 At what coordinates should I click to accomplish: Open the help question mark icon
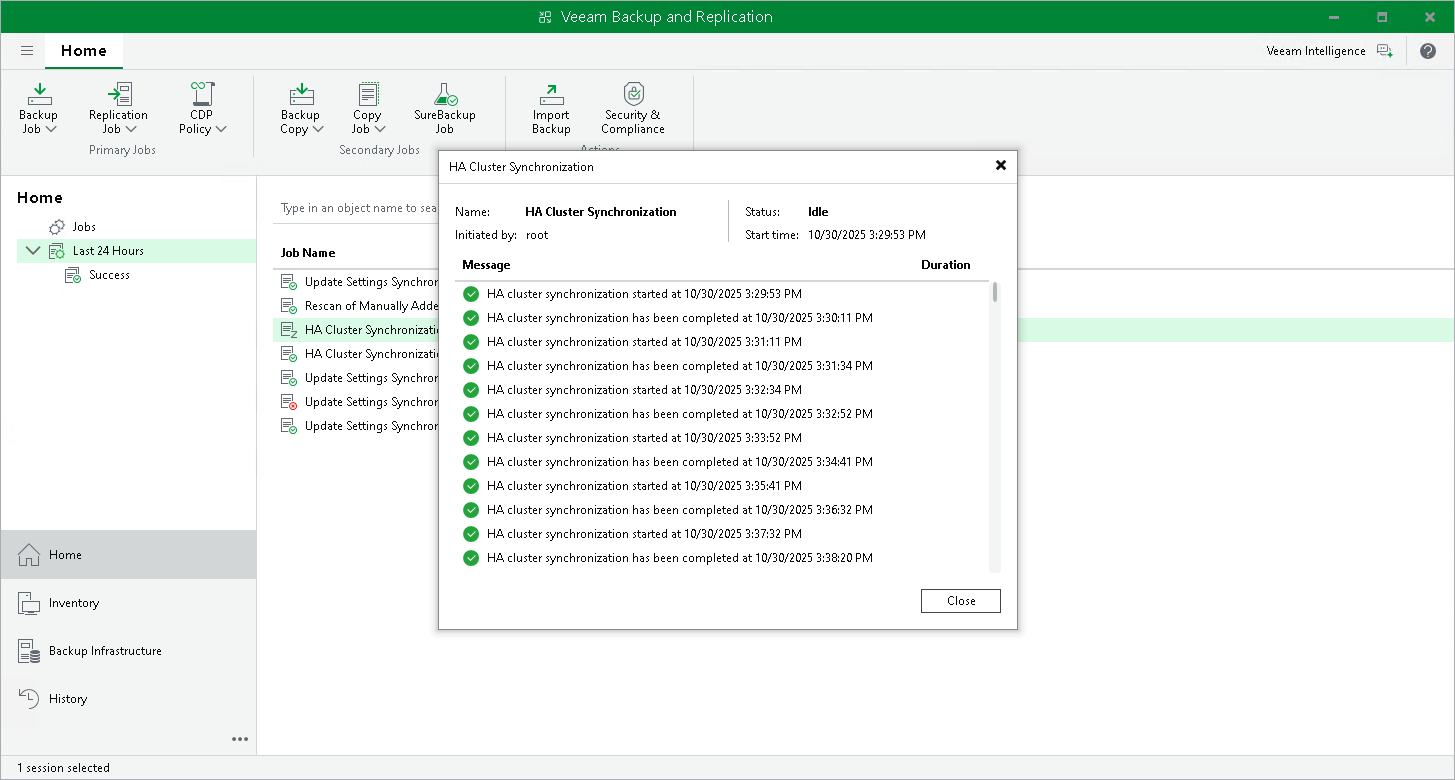1428,51
